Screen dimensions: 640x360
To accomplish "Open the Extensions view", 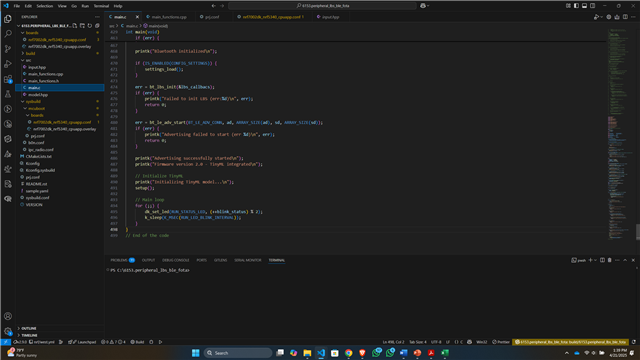I will point(8,79).
